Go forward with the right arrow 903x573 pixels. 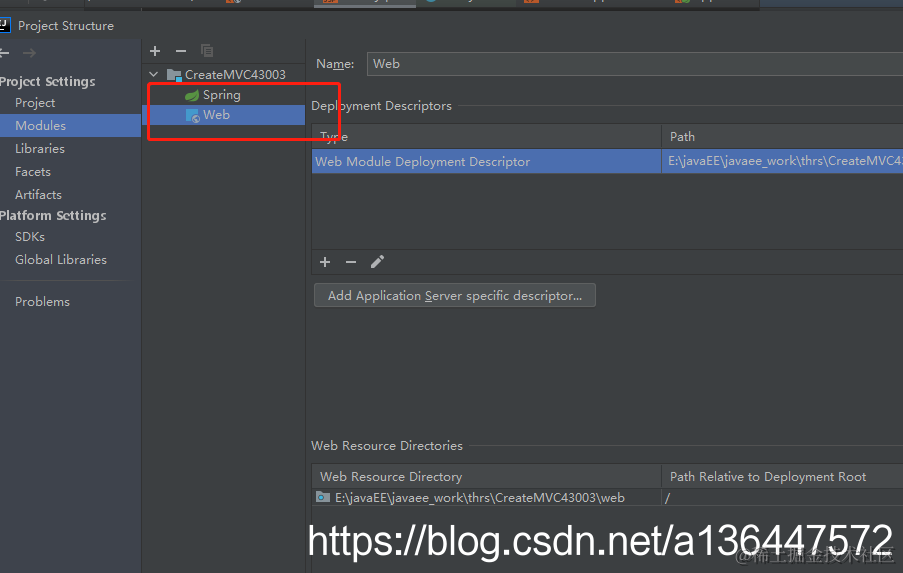(x=29, y=53)
